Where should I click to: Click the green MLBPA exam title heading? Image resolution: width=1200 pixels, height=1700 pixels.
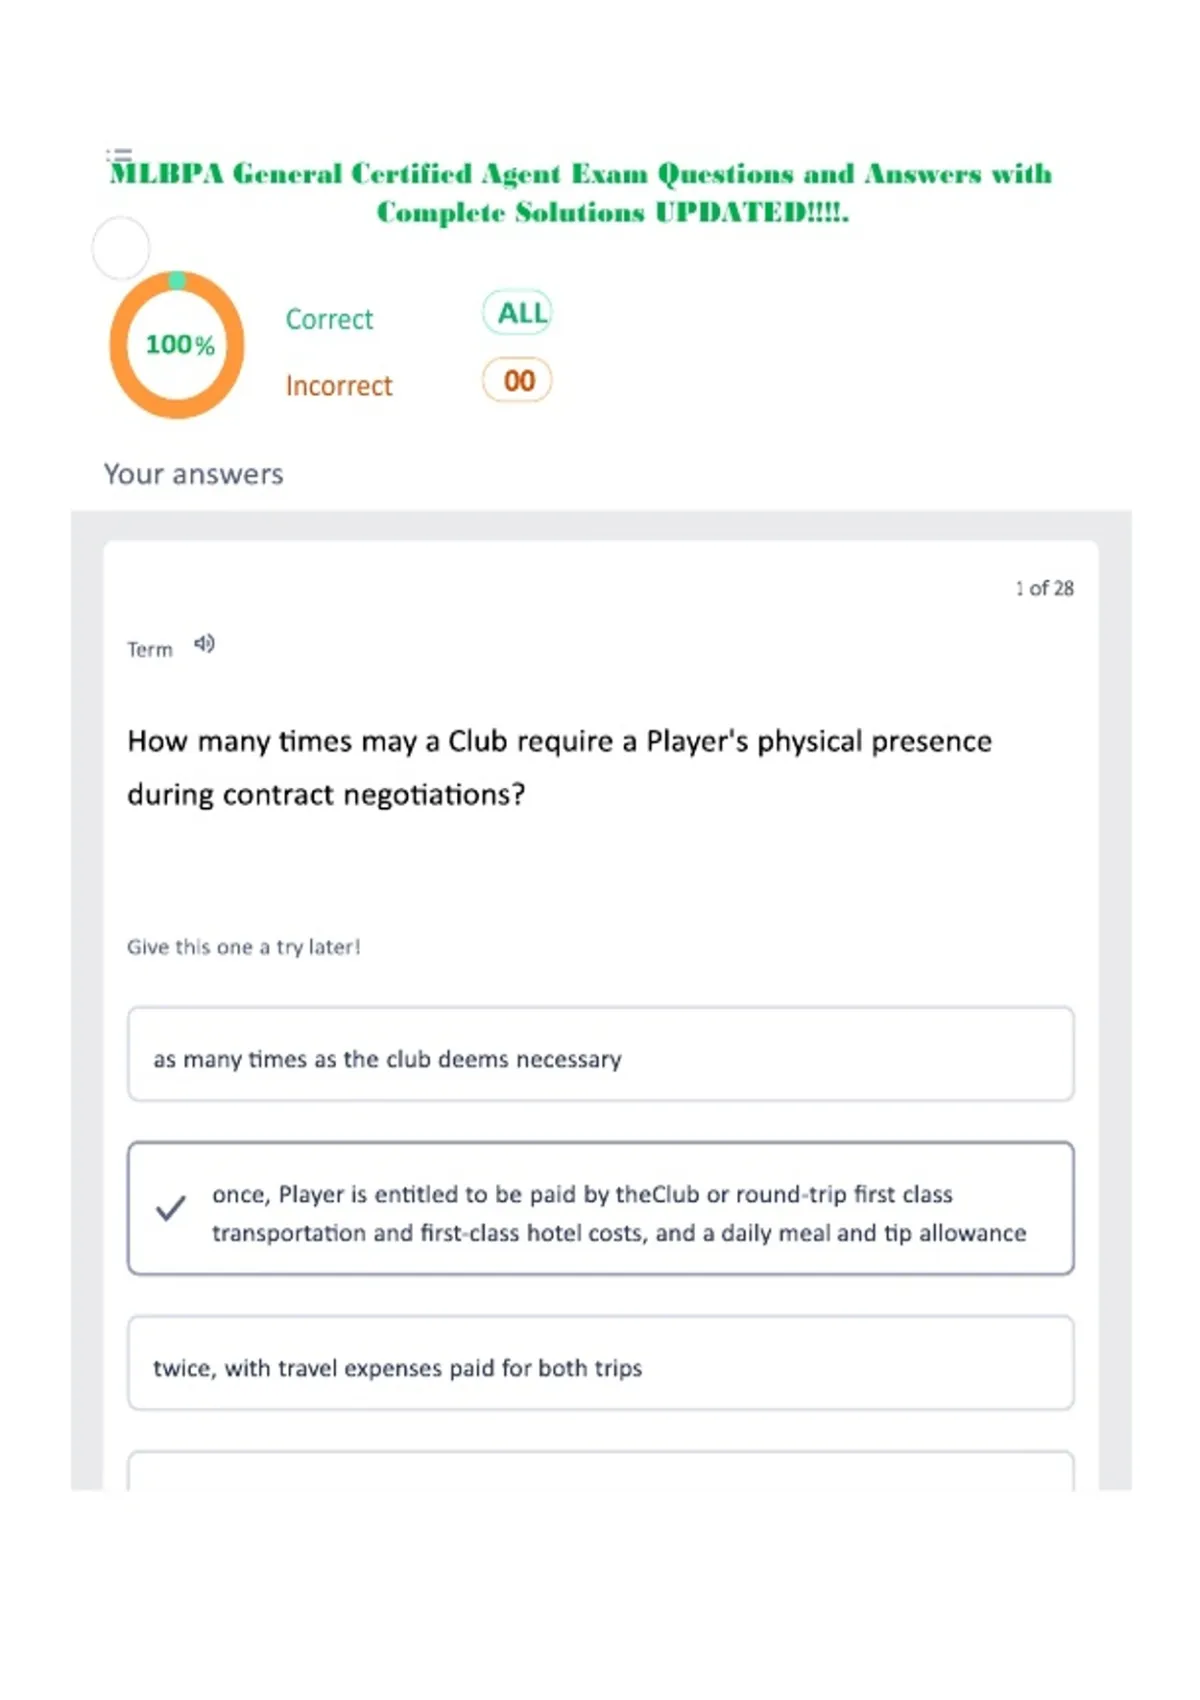pos(581,193)
